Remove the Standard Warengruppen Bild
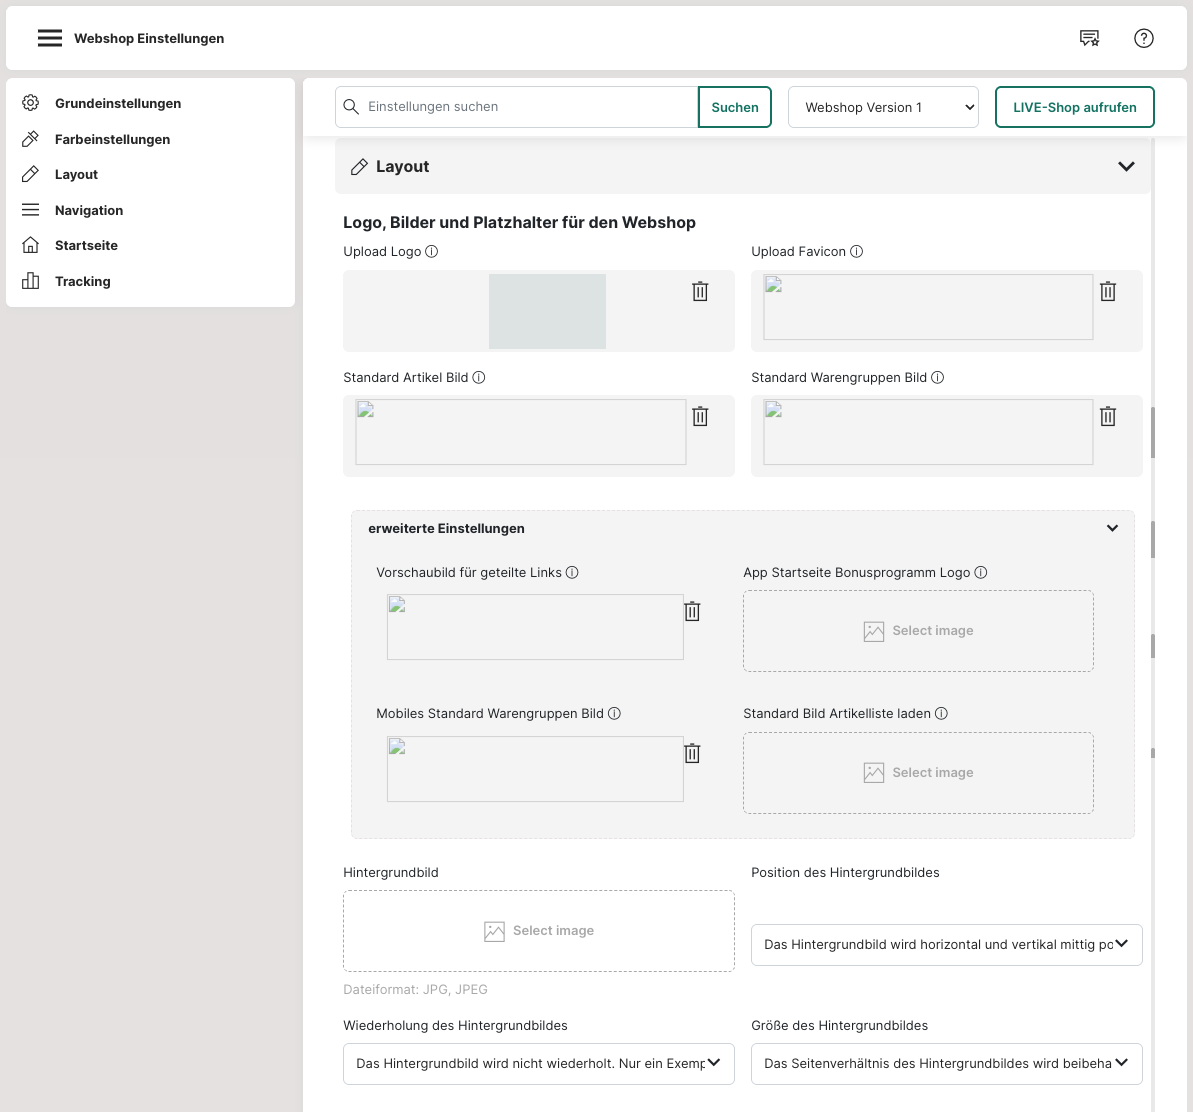This screenshot has width=1193, height=1112. click(1108, 416)
